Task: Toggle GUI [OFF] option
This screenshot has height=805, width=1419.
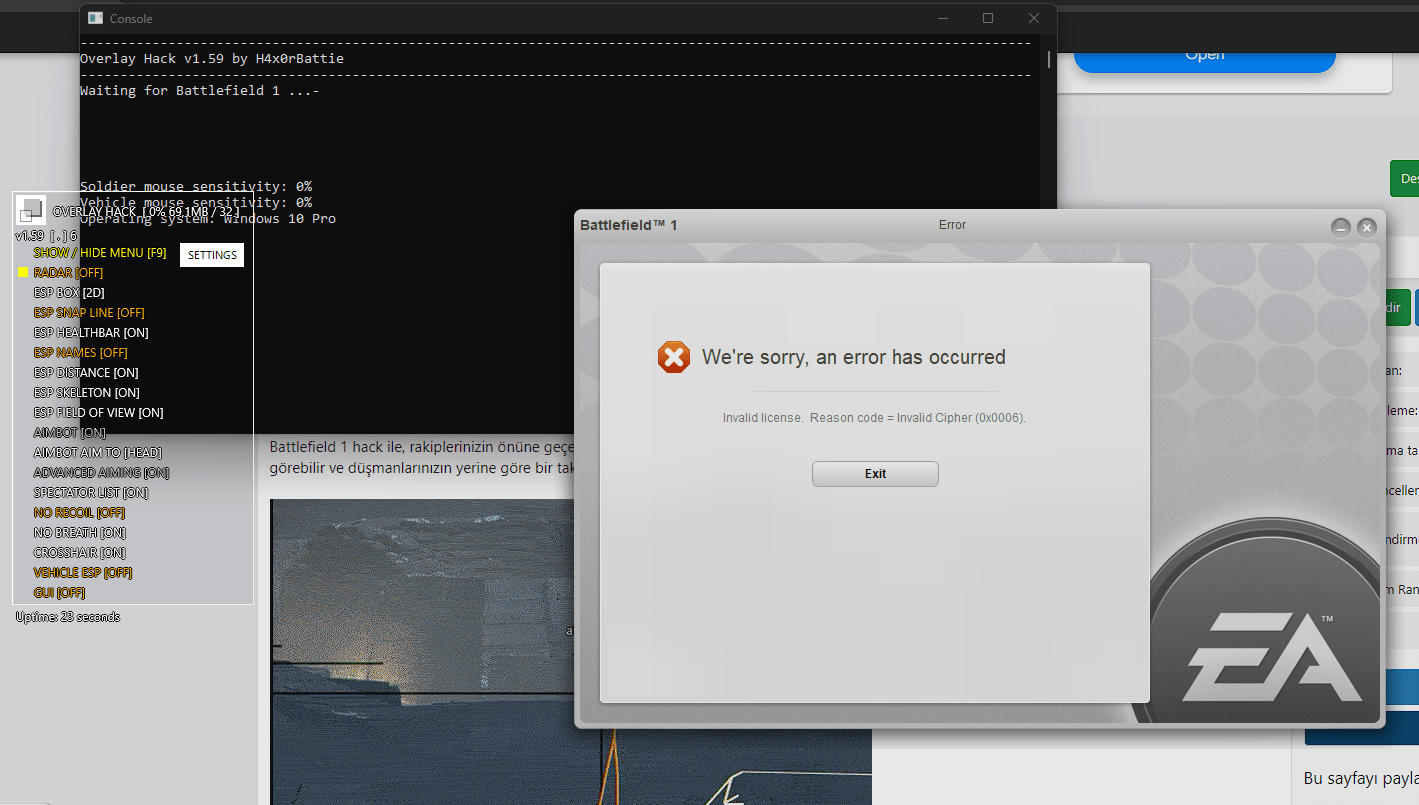Action: [x=59, y=592]
